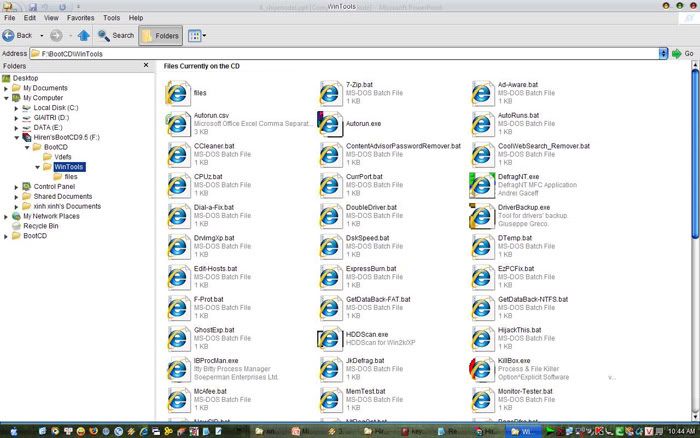Click the Up folder arrow icon
The height and width of the screenshot is (438, 700).
point(85,35)
